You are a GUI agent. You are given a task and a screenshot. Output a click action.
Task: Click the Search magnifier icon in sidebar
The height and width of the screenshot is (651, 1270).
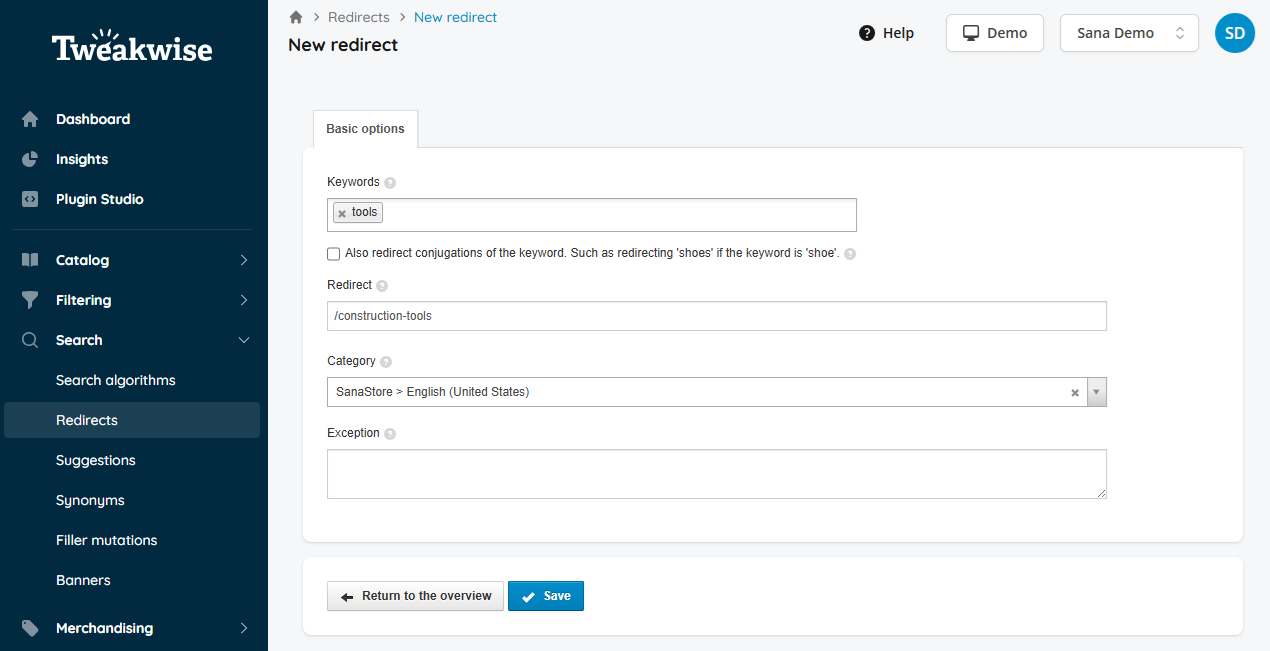click(x=30, y=340)
